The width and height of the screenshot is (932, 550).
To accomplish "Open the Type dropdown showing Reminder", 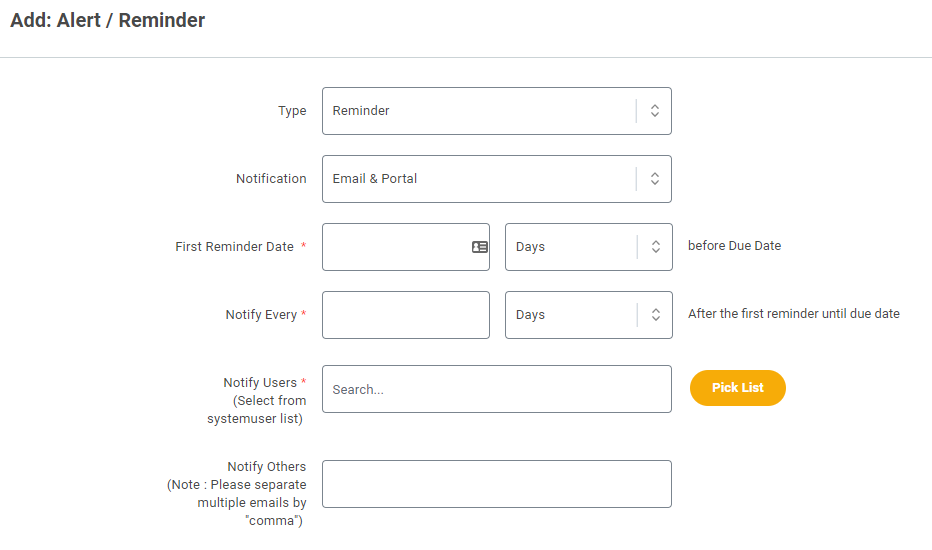I will [497, 111].
